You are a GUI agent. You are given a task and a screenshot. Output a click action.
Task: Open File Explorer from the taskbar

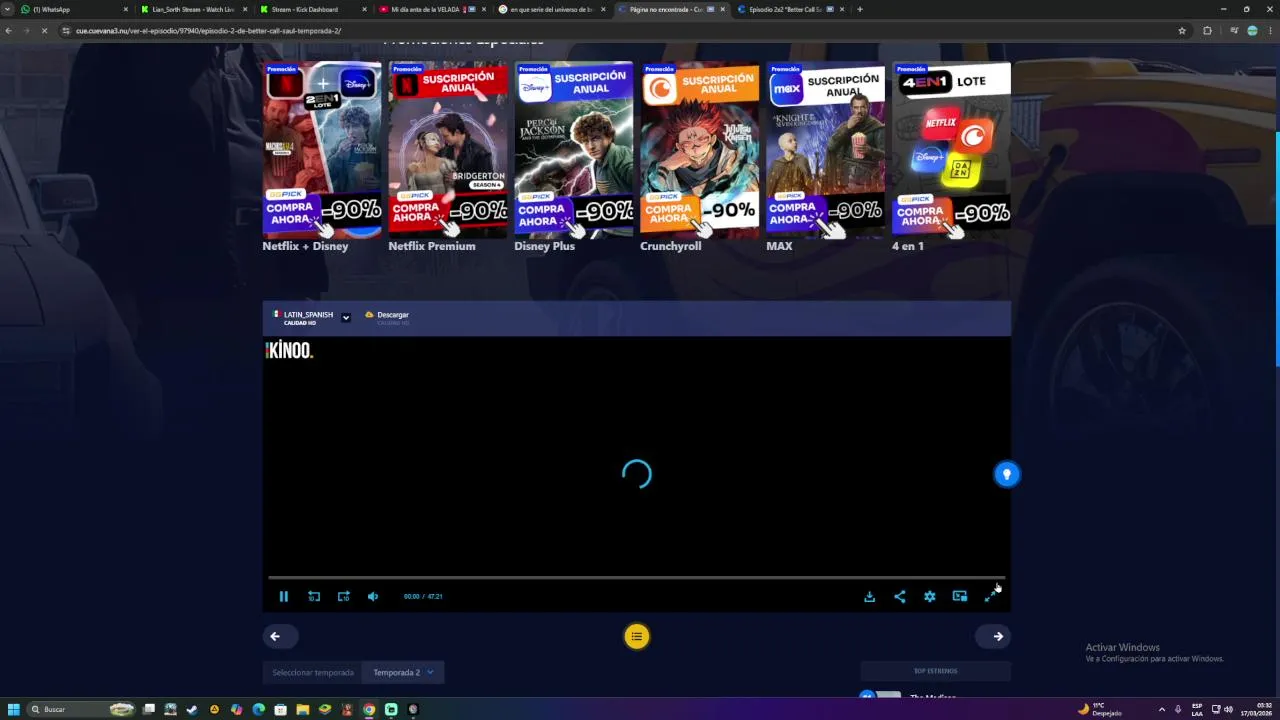coord(302,709)
